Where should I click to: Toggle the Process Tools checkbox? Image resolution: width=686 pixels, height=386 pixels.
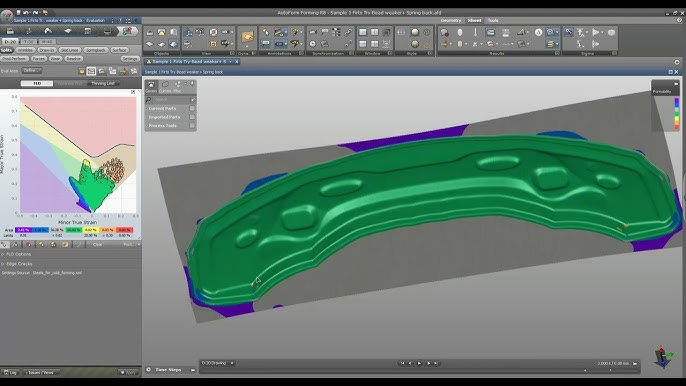click(192, 126)
